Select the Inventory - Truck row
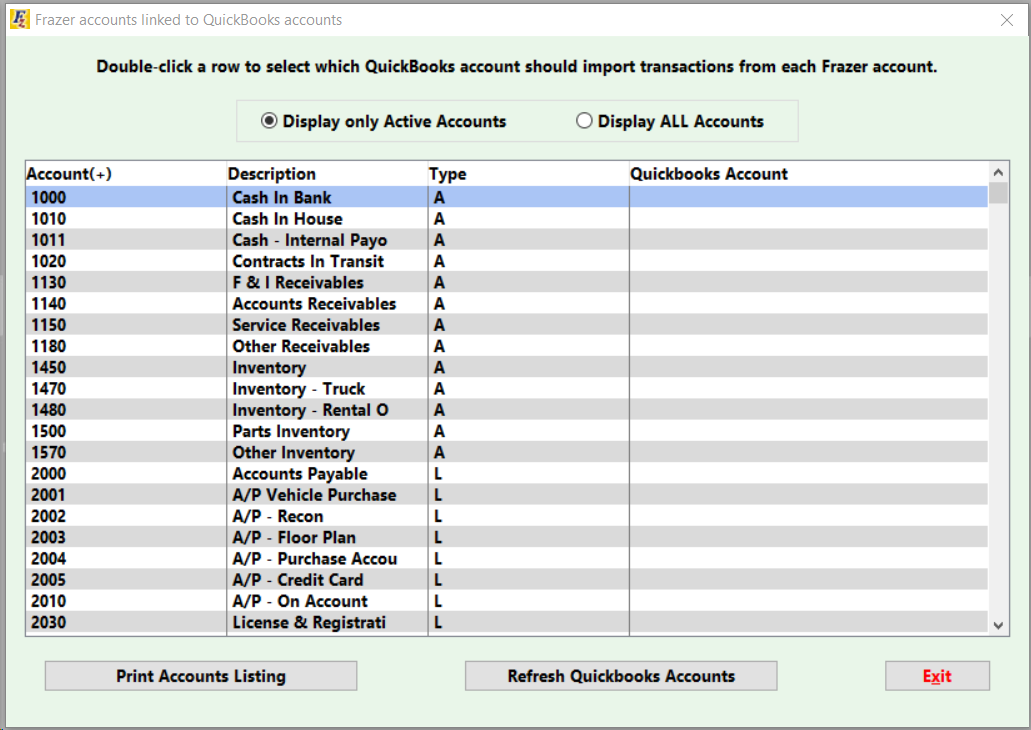Image resolution: width=1031 pixels, height=730 pixels. (507, 389)
